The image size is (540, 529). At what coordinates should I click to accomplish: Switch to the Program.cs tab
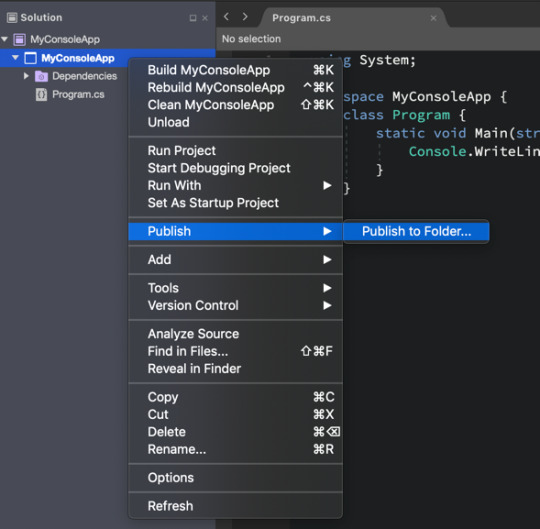pos(301,18)
